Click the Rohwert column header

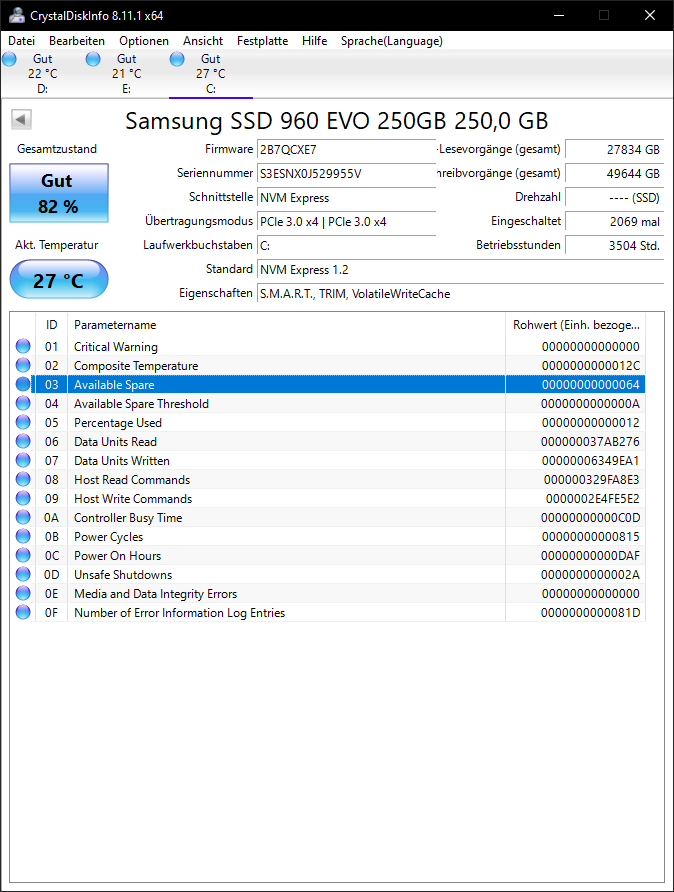click(x=576, y=325)
